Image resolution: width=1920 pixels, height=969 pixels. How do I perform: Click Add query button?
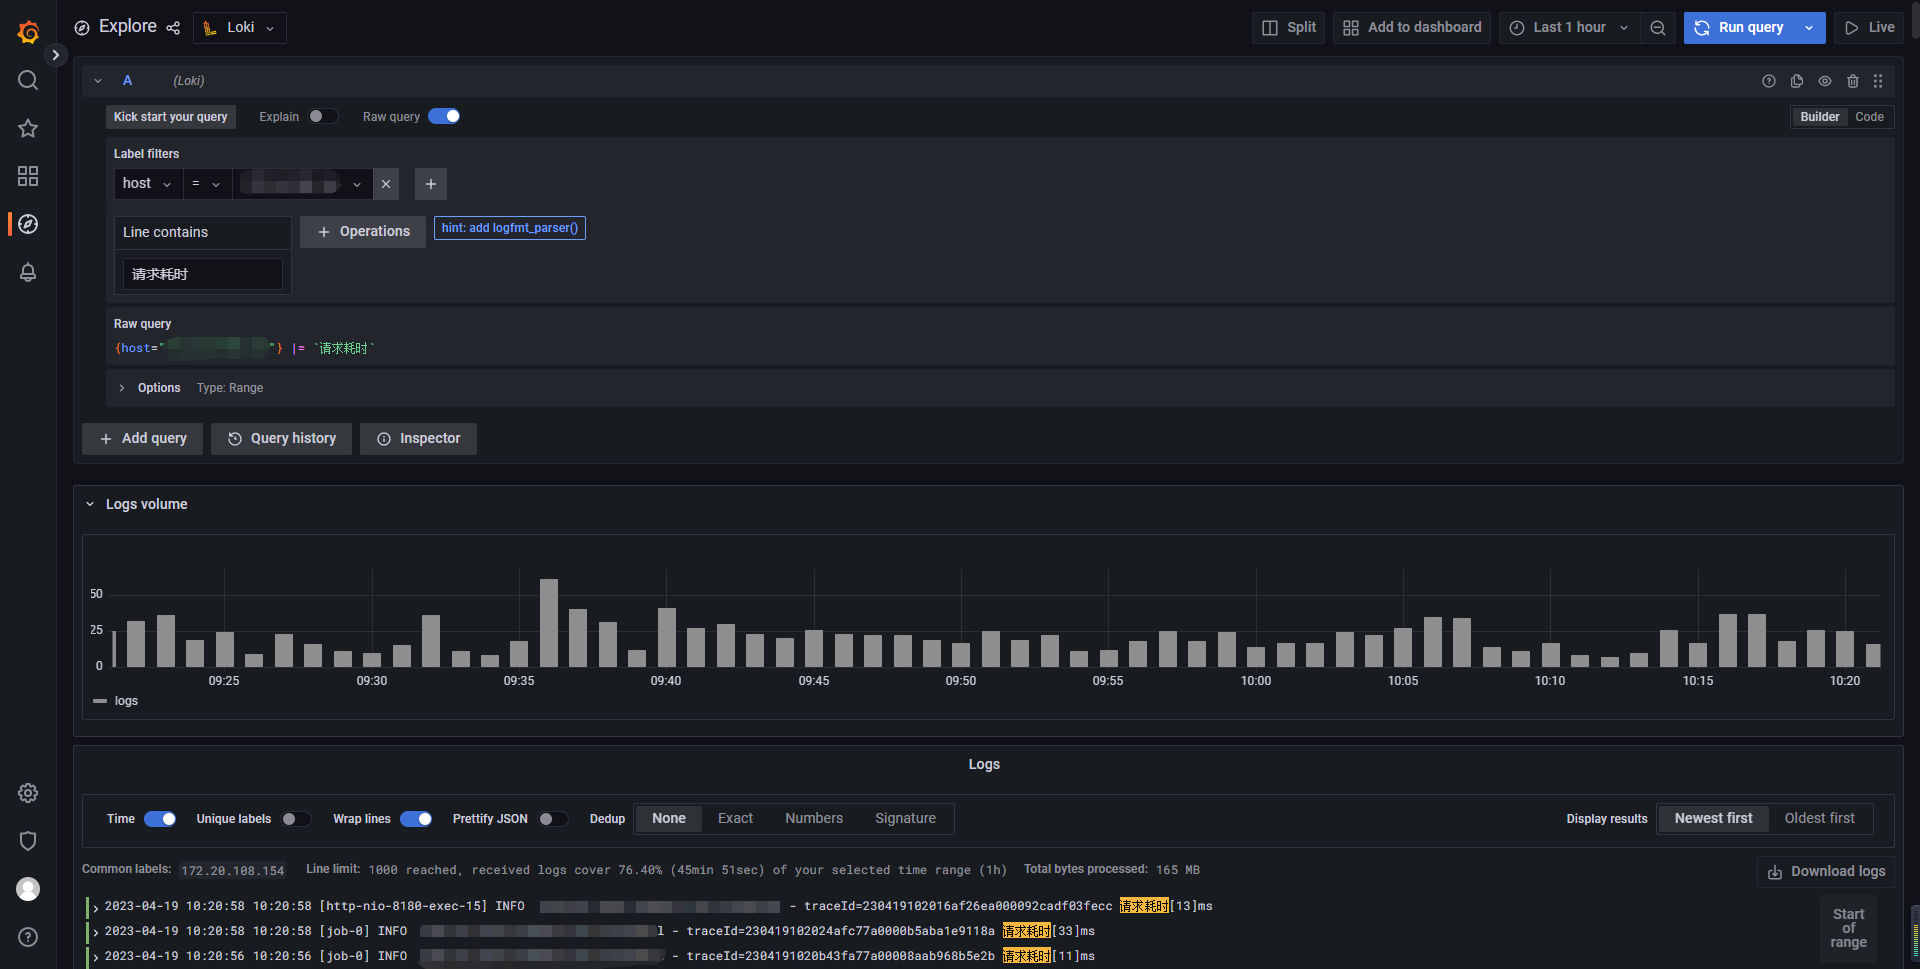(x=142, y=439)
